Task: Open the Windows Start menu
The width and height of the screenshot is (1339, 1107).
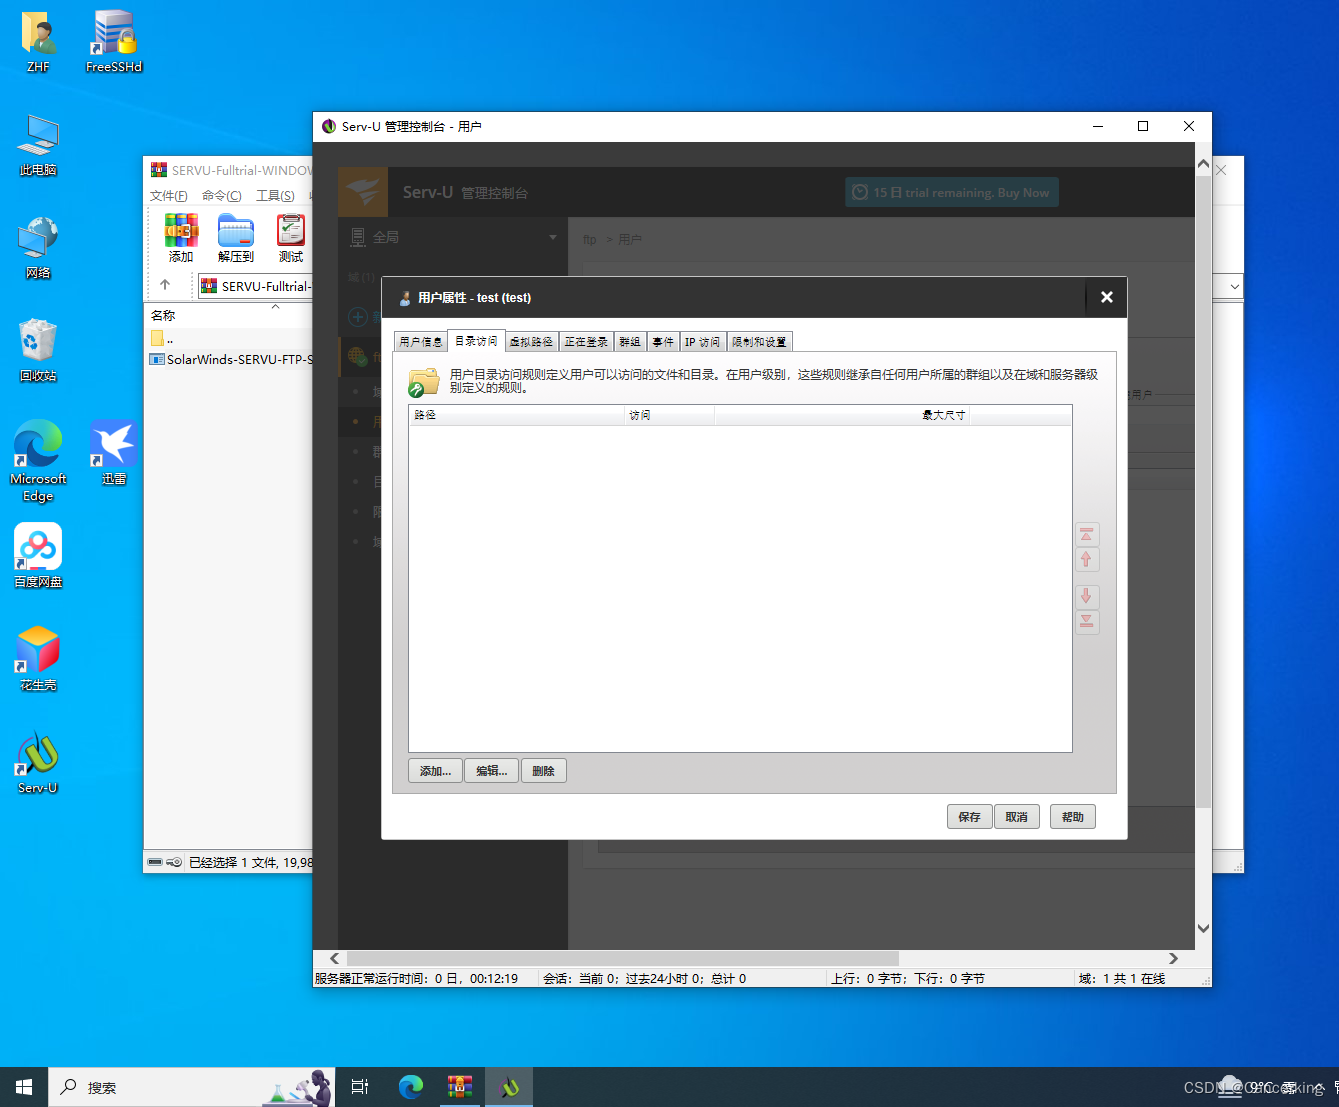Action: tap(24, 1087)
